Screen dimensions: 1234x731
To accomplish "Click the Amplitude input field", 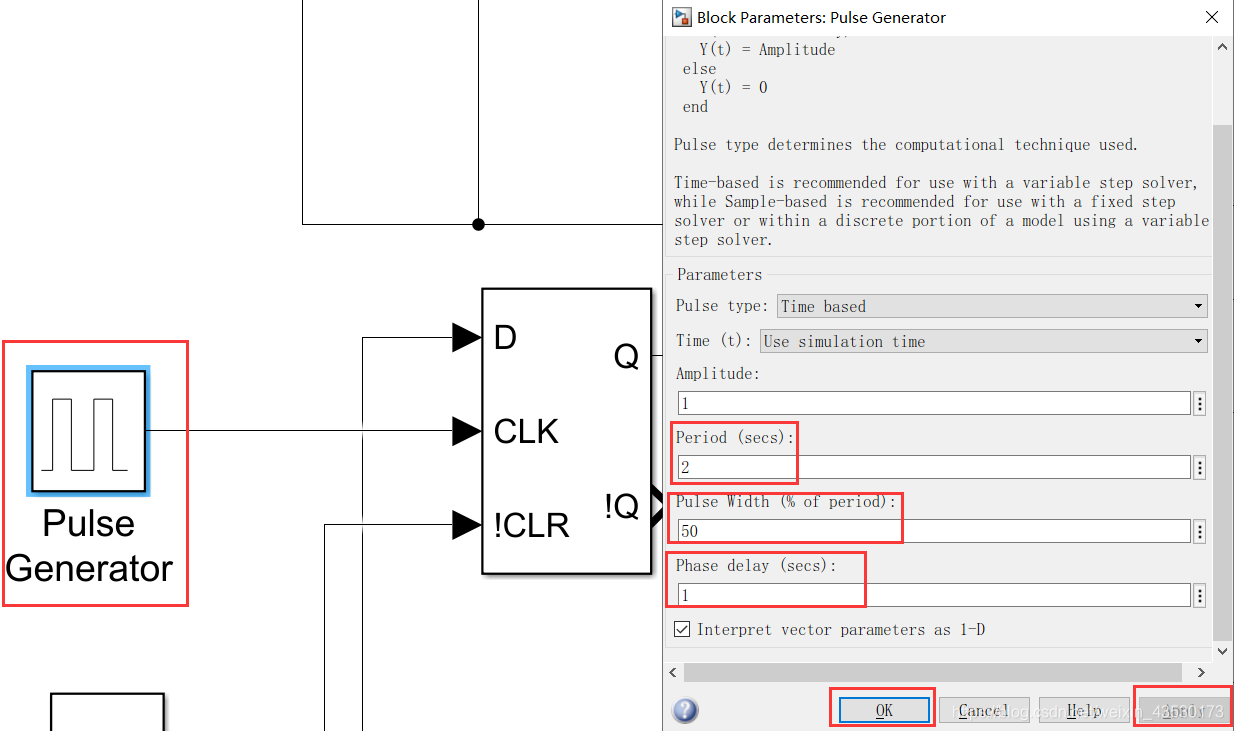I will point(933,403).
